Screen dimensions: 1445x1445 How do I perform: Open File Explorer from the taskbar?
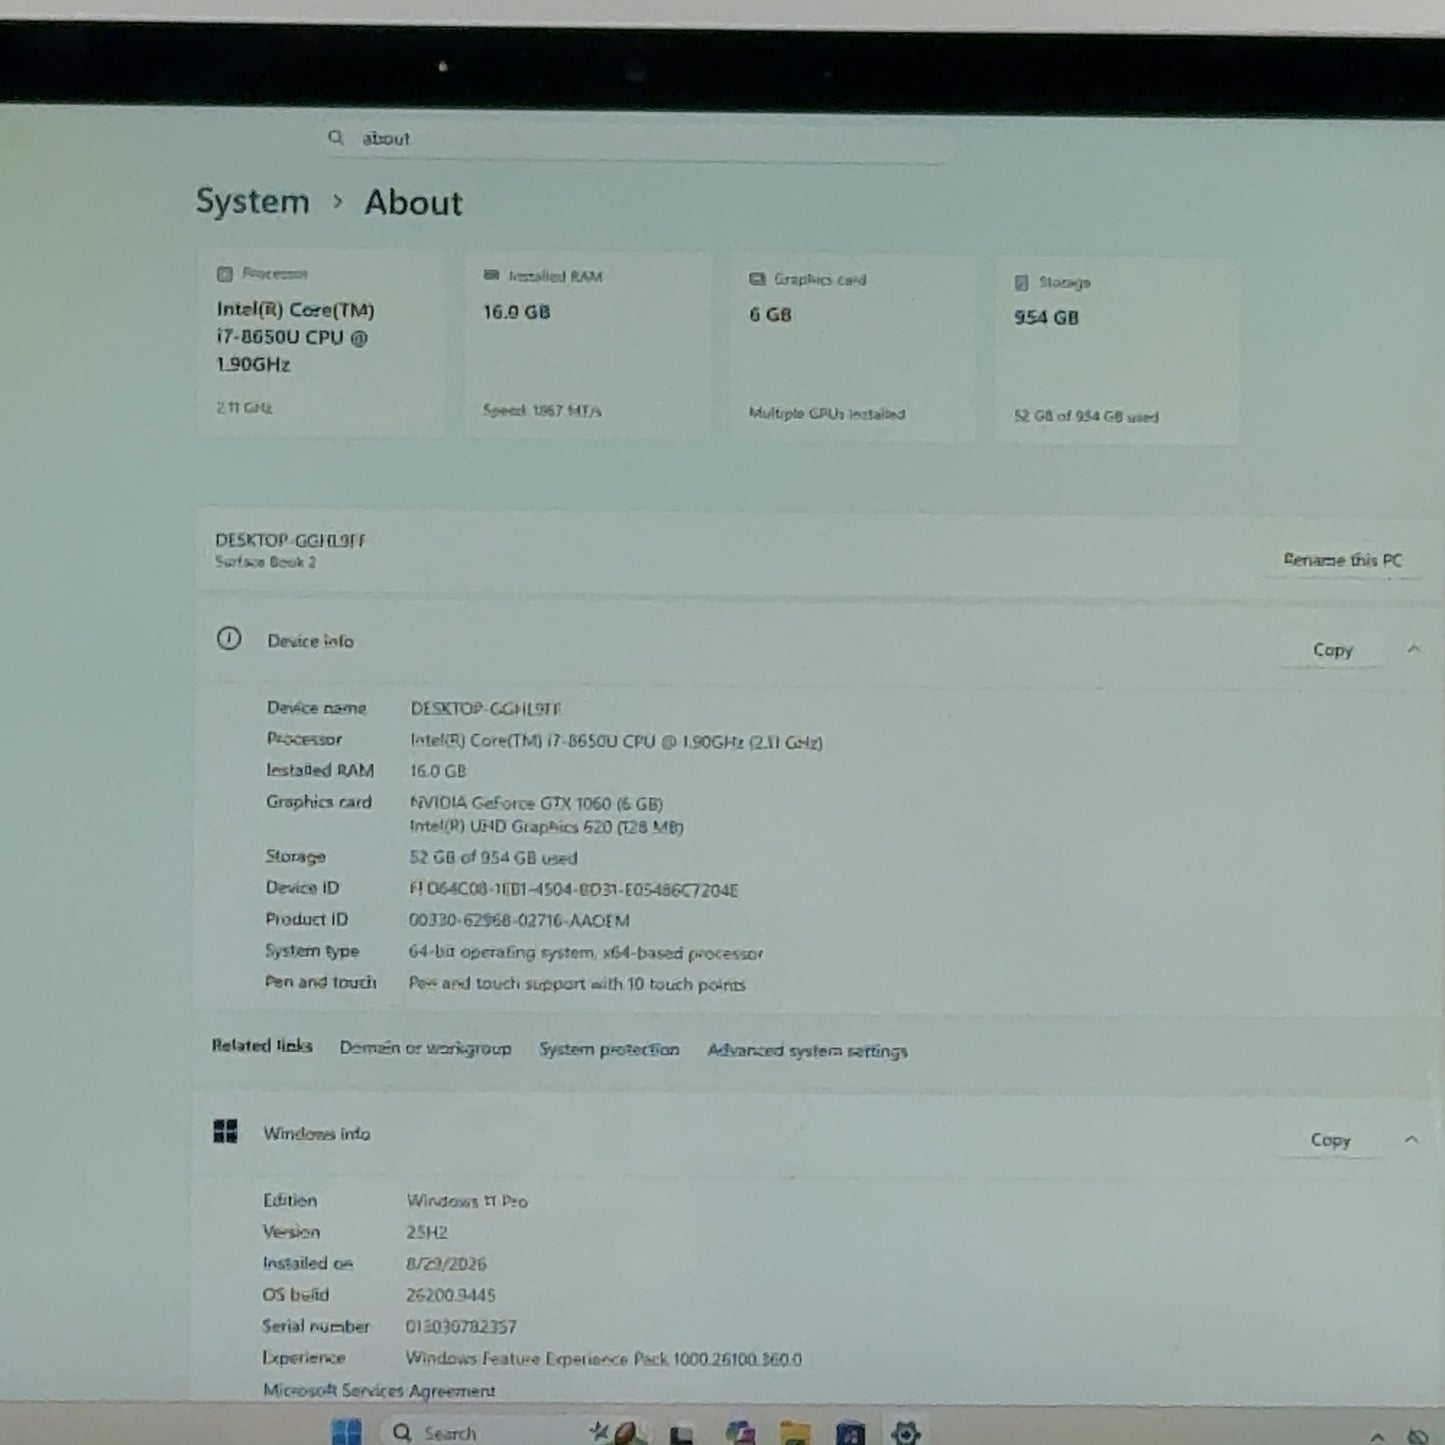point(795,1434)
